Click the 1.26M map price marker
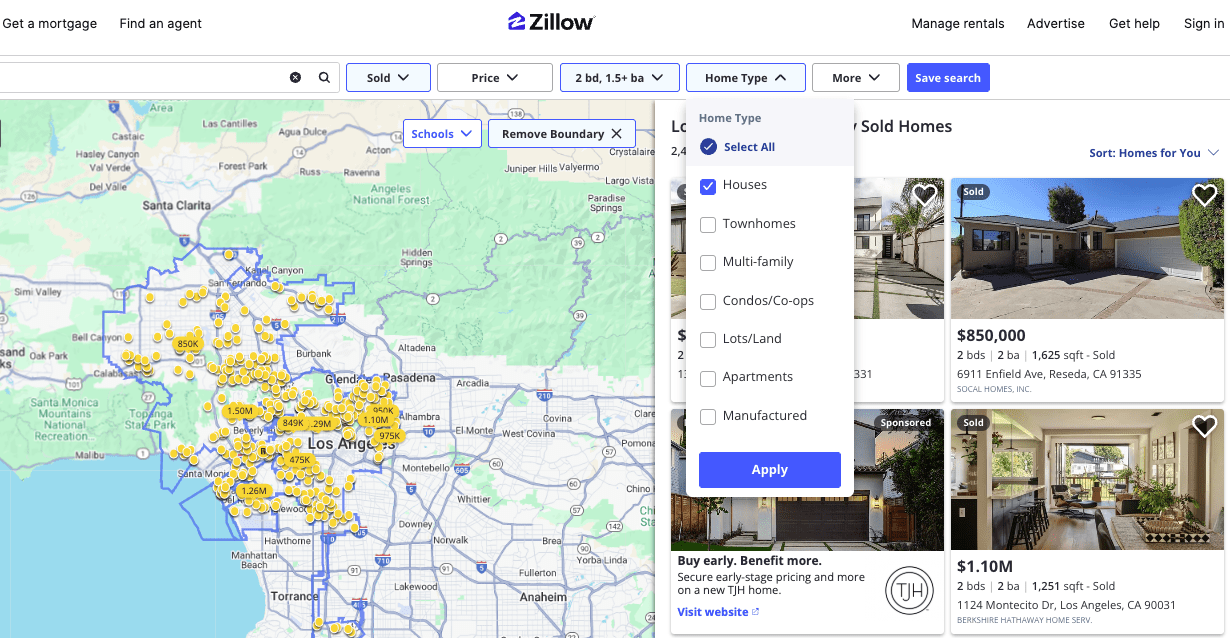Image resolution: width=1230 pixels, height=638 pixels. 253,491
